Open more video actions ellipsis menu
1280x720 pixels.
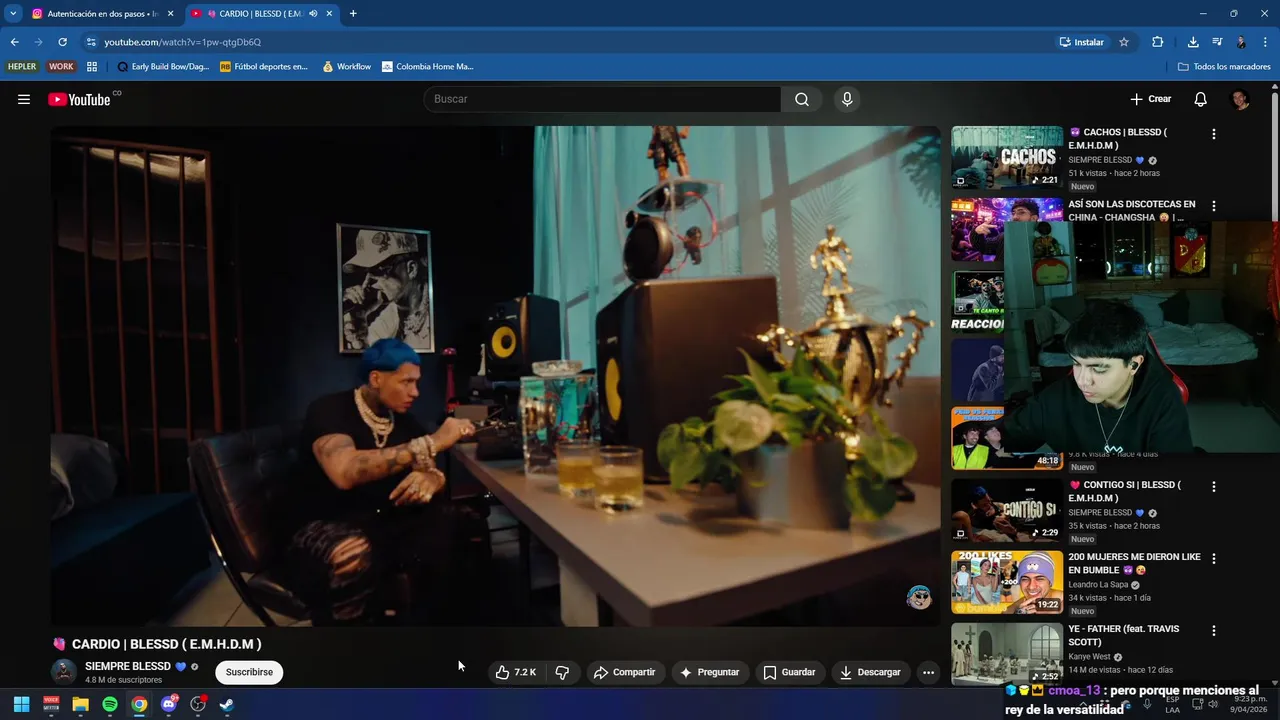coord(928,672)
